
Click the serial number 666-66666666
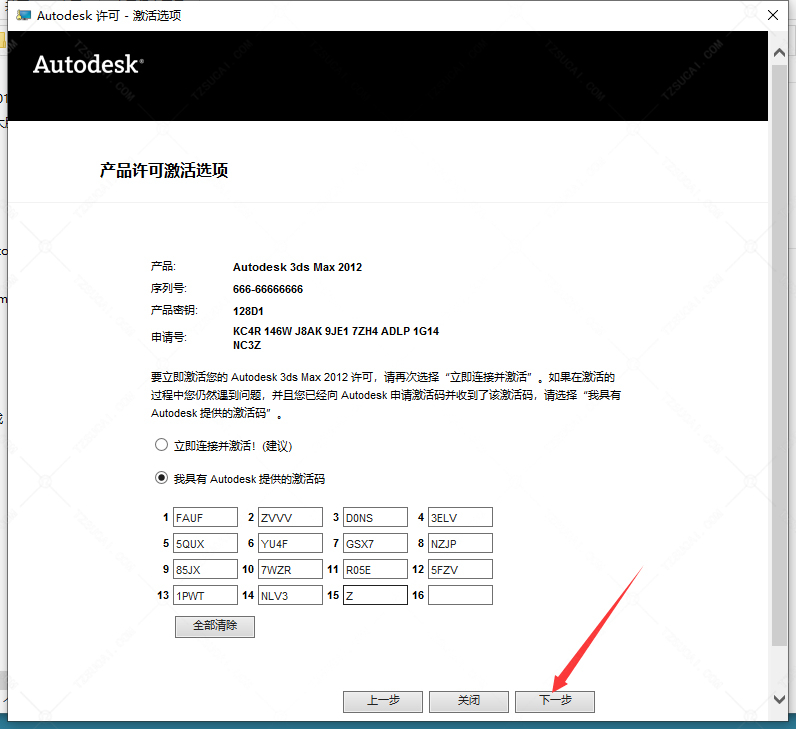coord(268,289)
